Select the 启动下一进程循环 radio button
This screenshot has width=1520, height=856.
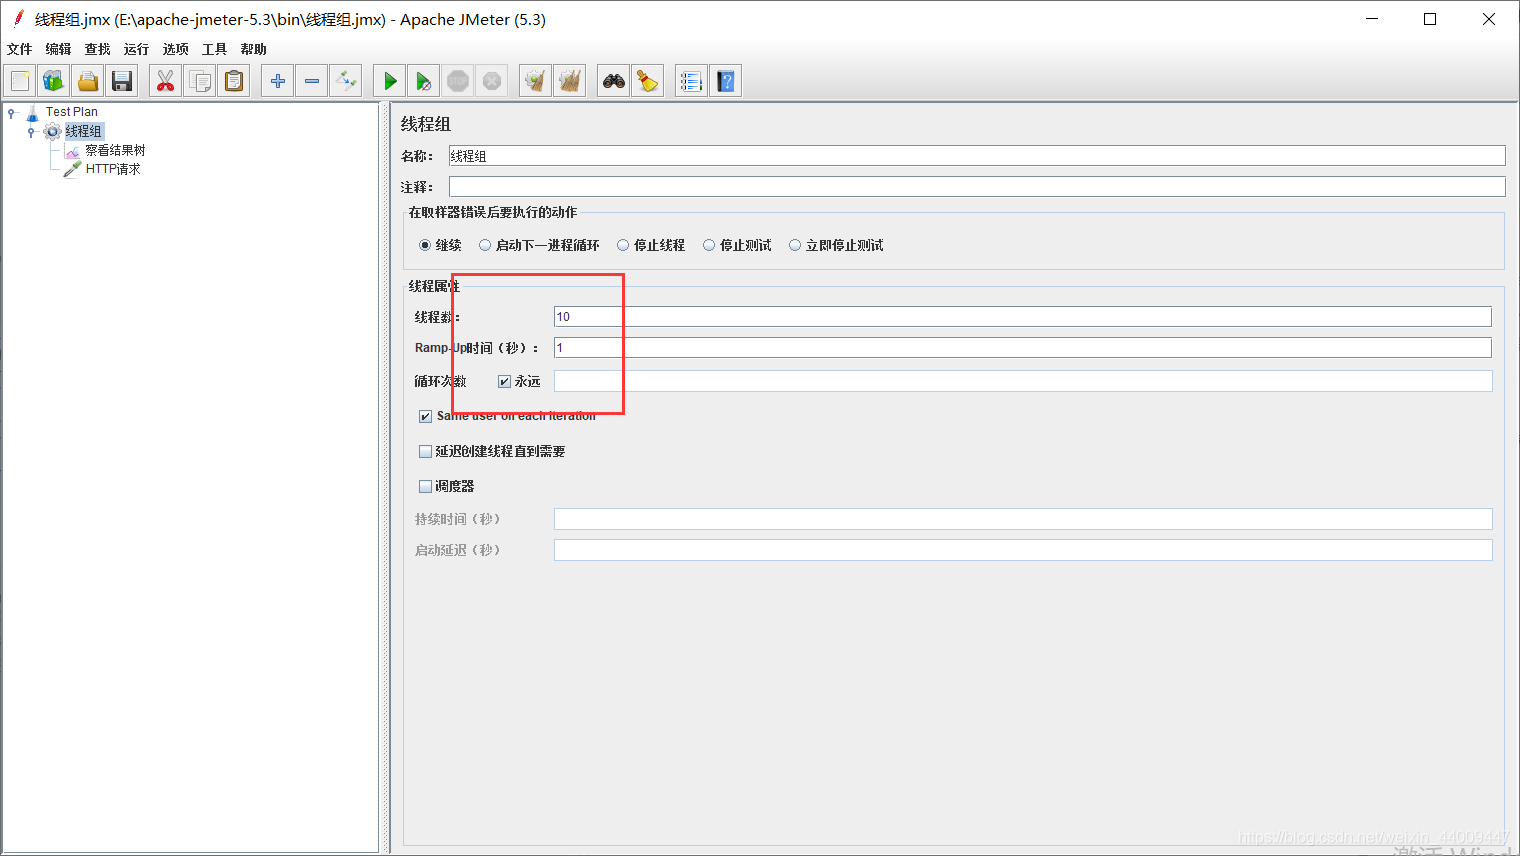click(x=485, y=245)
